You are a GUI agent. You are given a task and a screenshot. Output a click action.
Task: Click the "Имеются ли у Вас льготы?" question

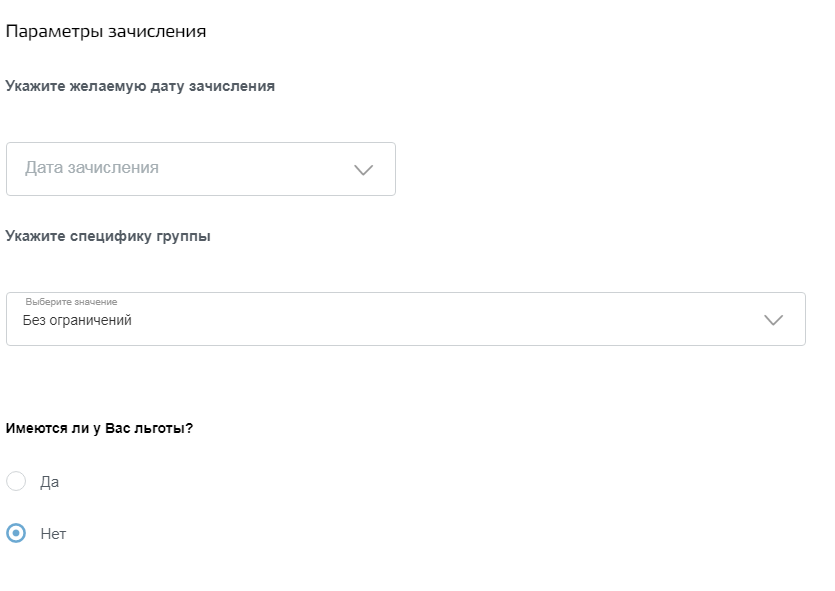click(99, 428)
